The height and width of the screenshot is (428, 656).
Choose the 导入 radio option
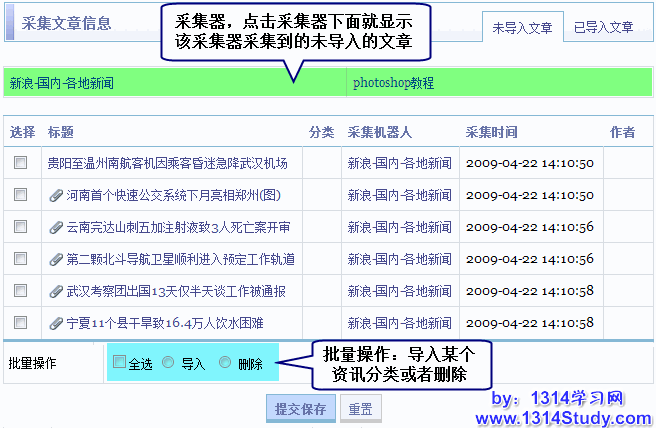168,363
